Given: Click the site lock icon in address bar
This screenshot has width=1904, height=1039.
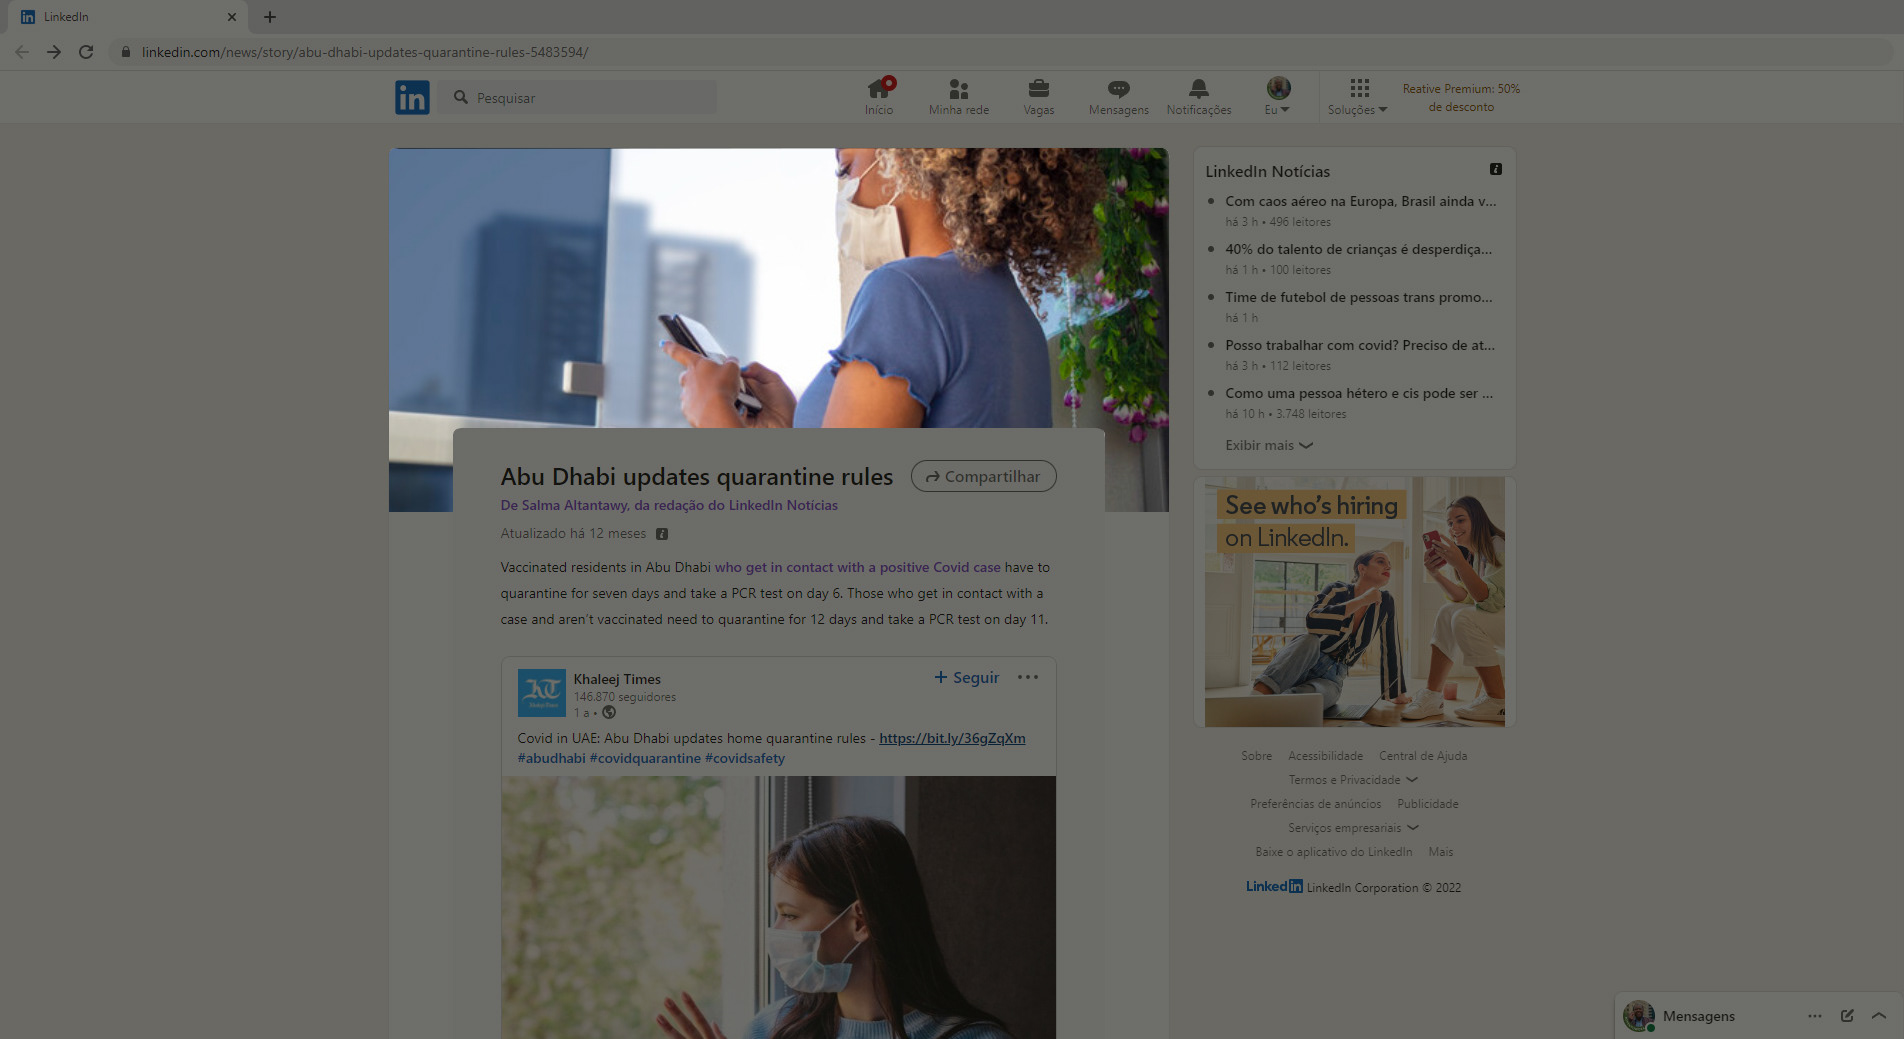Looking at the screenshot, I should point(125,52).
